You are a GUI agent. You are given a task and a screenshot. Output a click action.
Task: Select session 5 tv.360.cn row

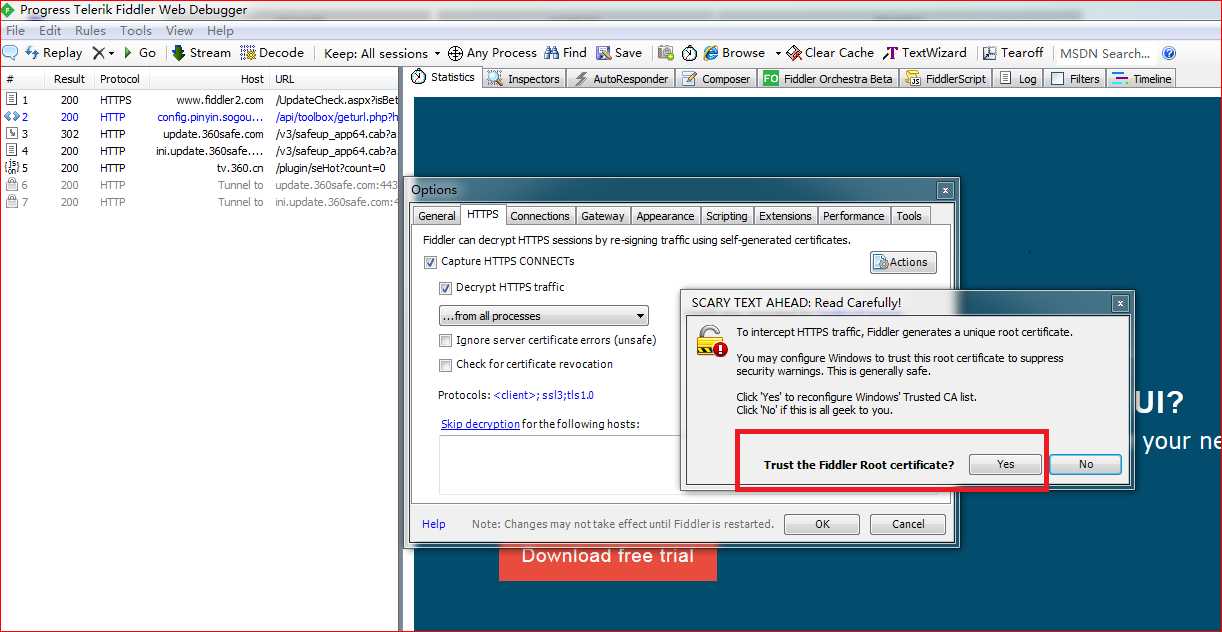click(x=200, y=168)
